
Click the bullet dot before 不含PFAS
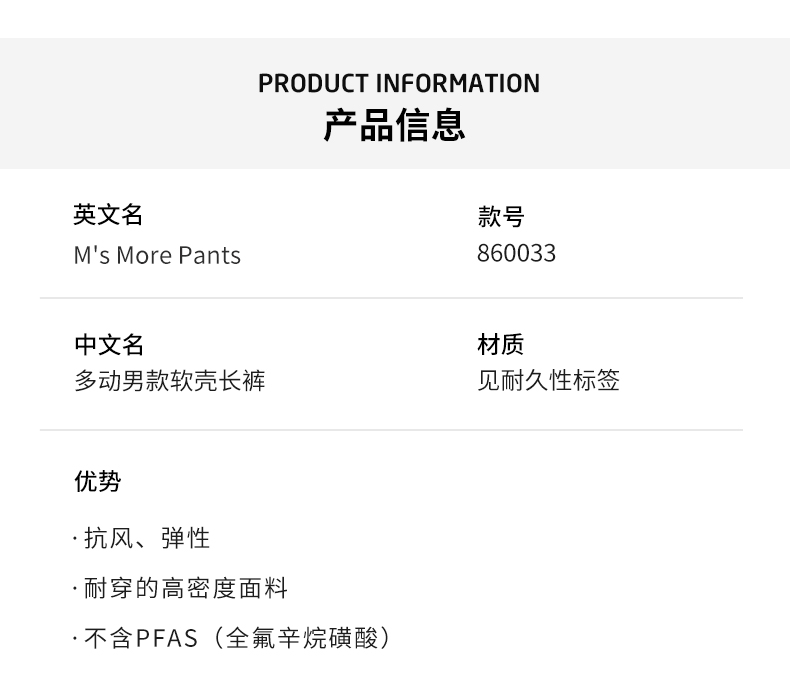[x=75, y=639]
